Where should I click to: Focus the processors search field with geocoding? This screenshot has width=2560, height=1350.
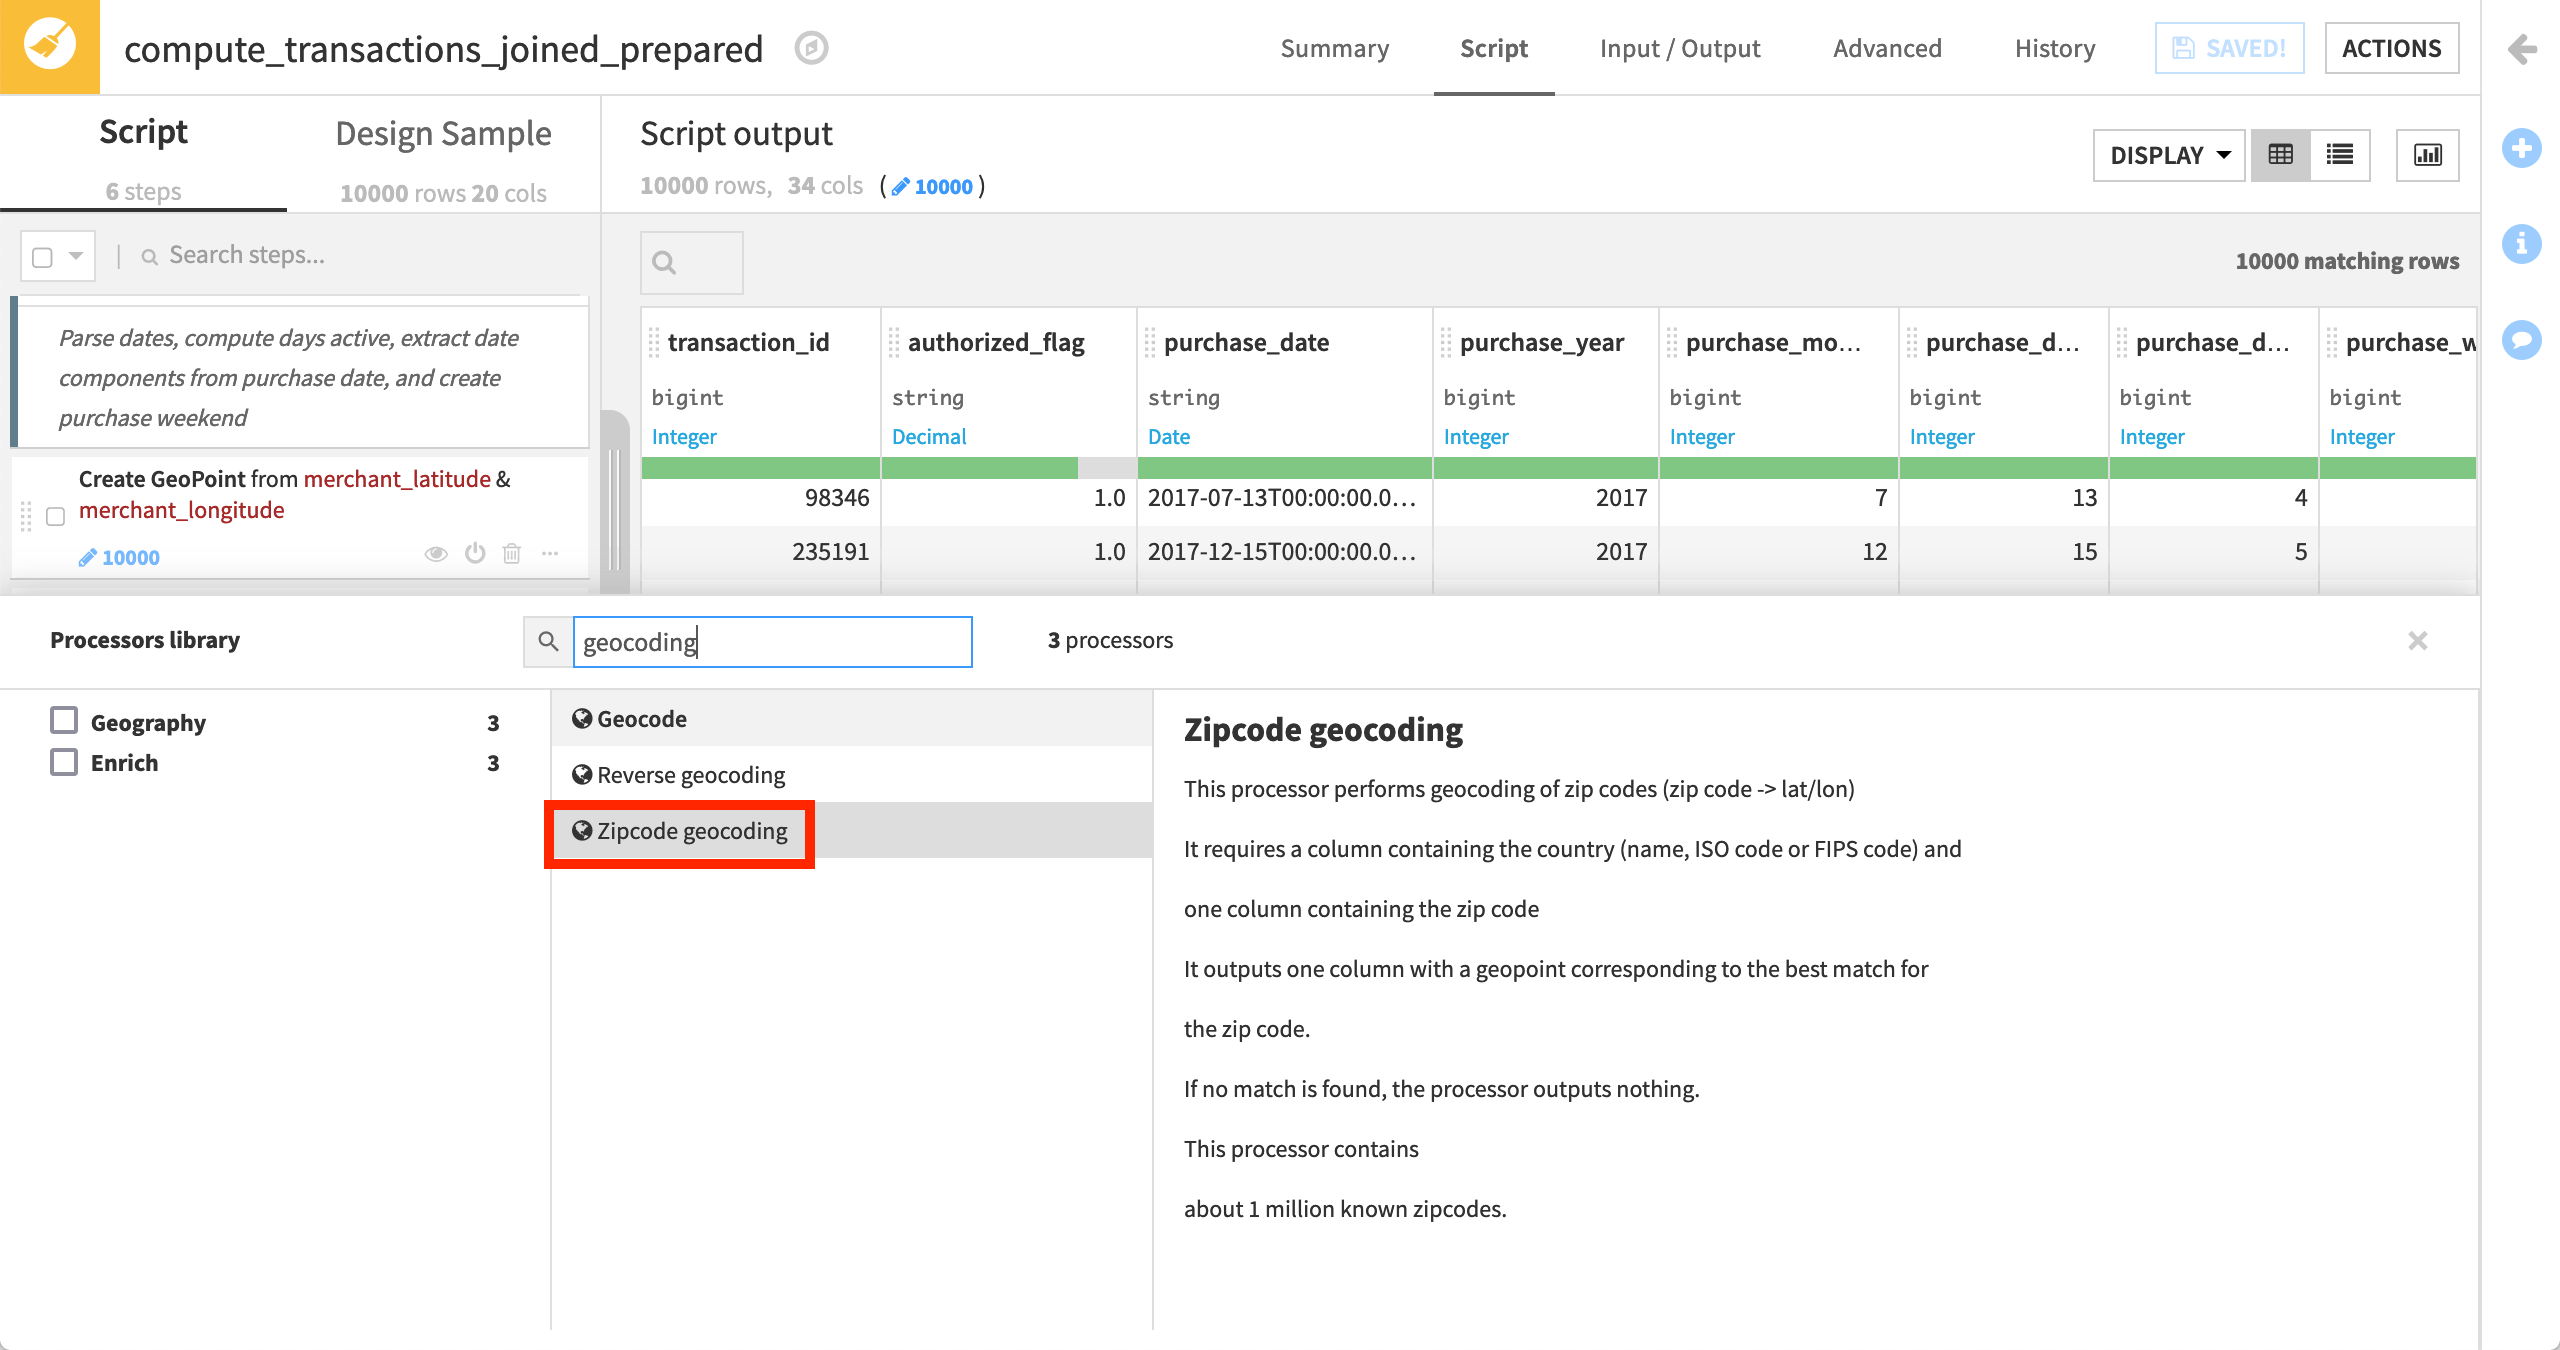click(772, 642)
